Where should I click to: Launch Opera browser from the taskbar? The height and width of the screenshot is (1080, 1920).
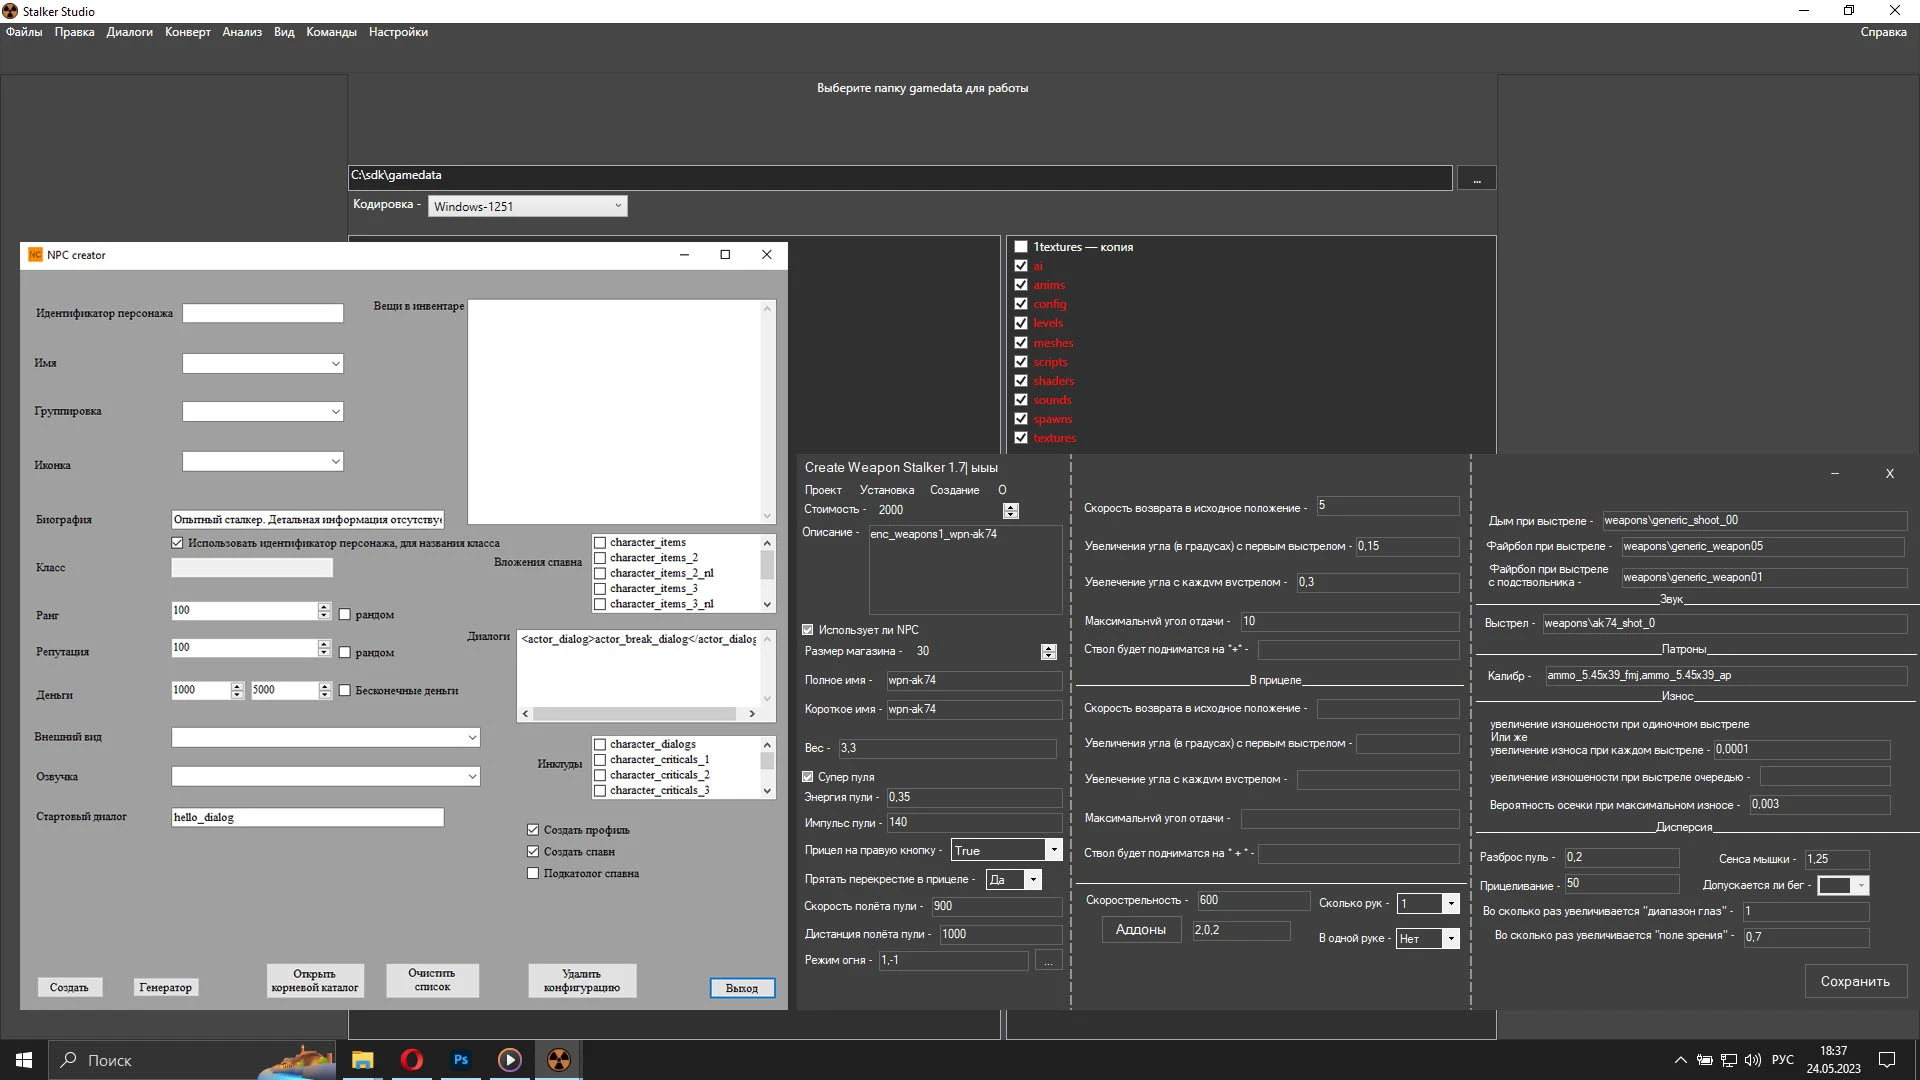tap(411, 1060)
